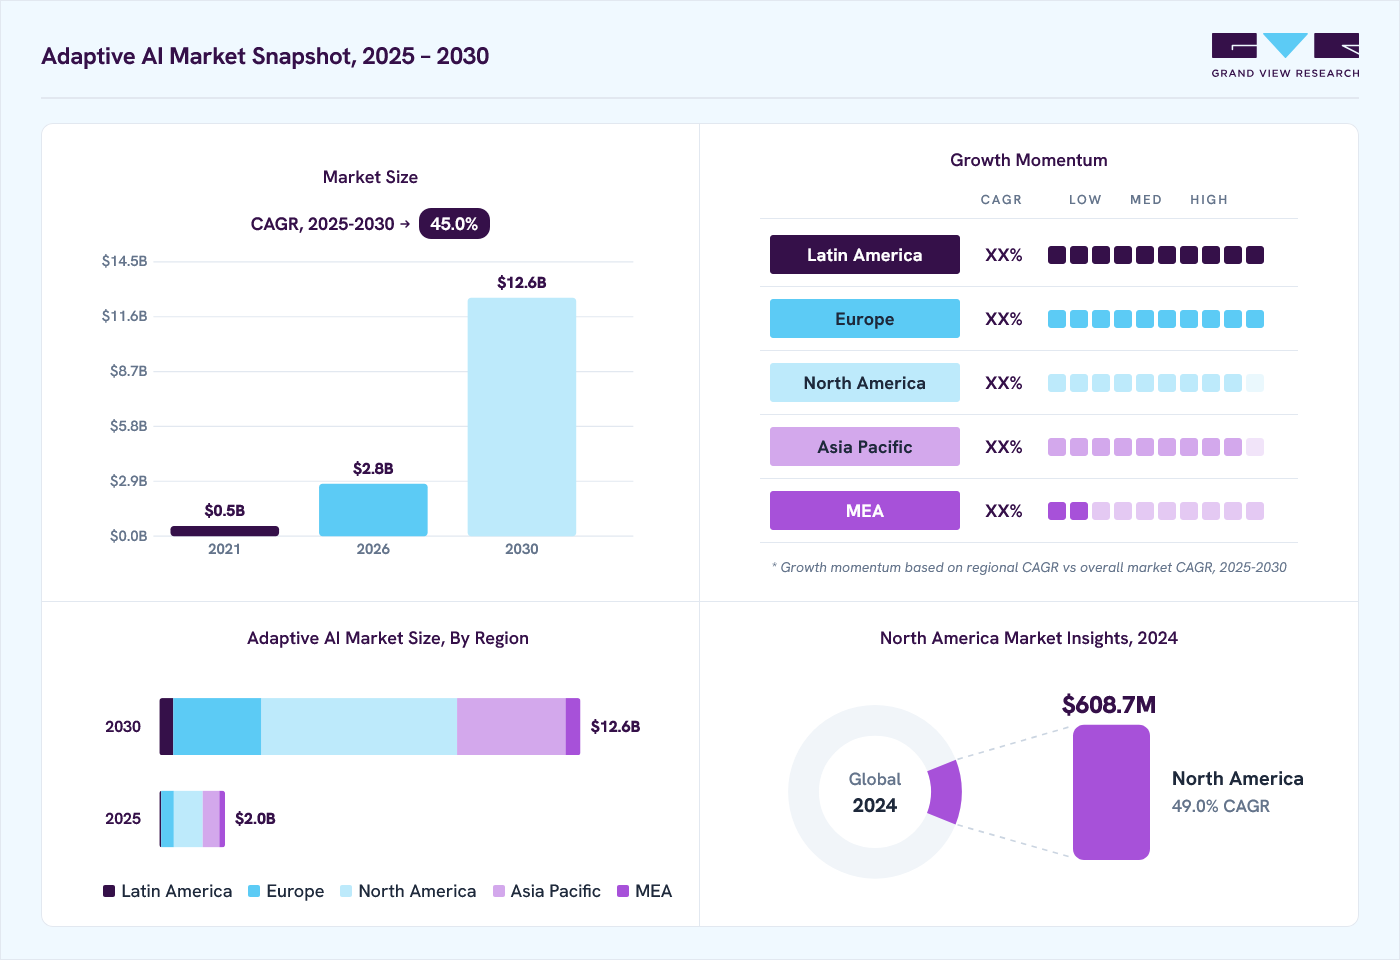Click the 2021 market size bar
The height and width of the screenshot is (960, 1400).
click(225, 531)
